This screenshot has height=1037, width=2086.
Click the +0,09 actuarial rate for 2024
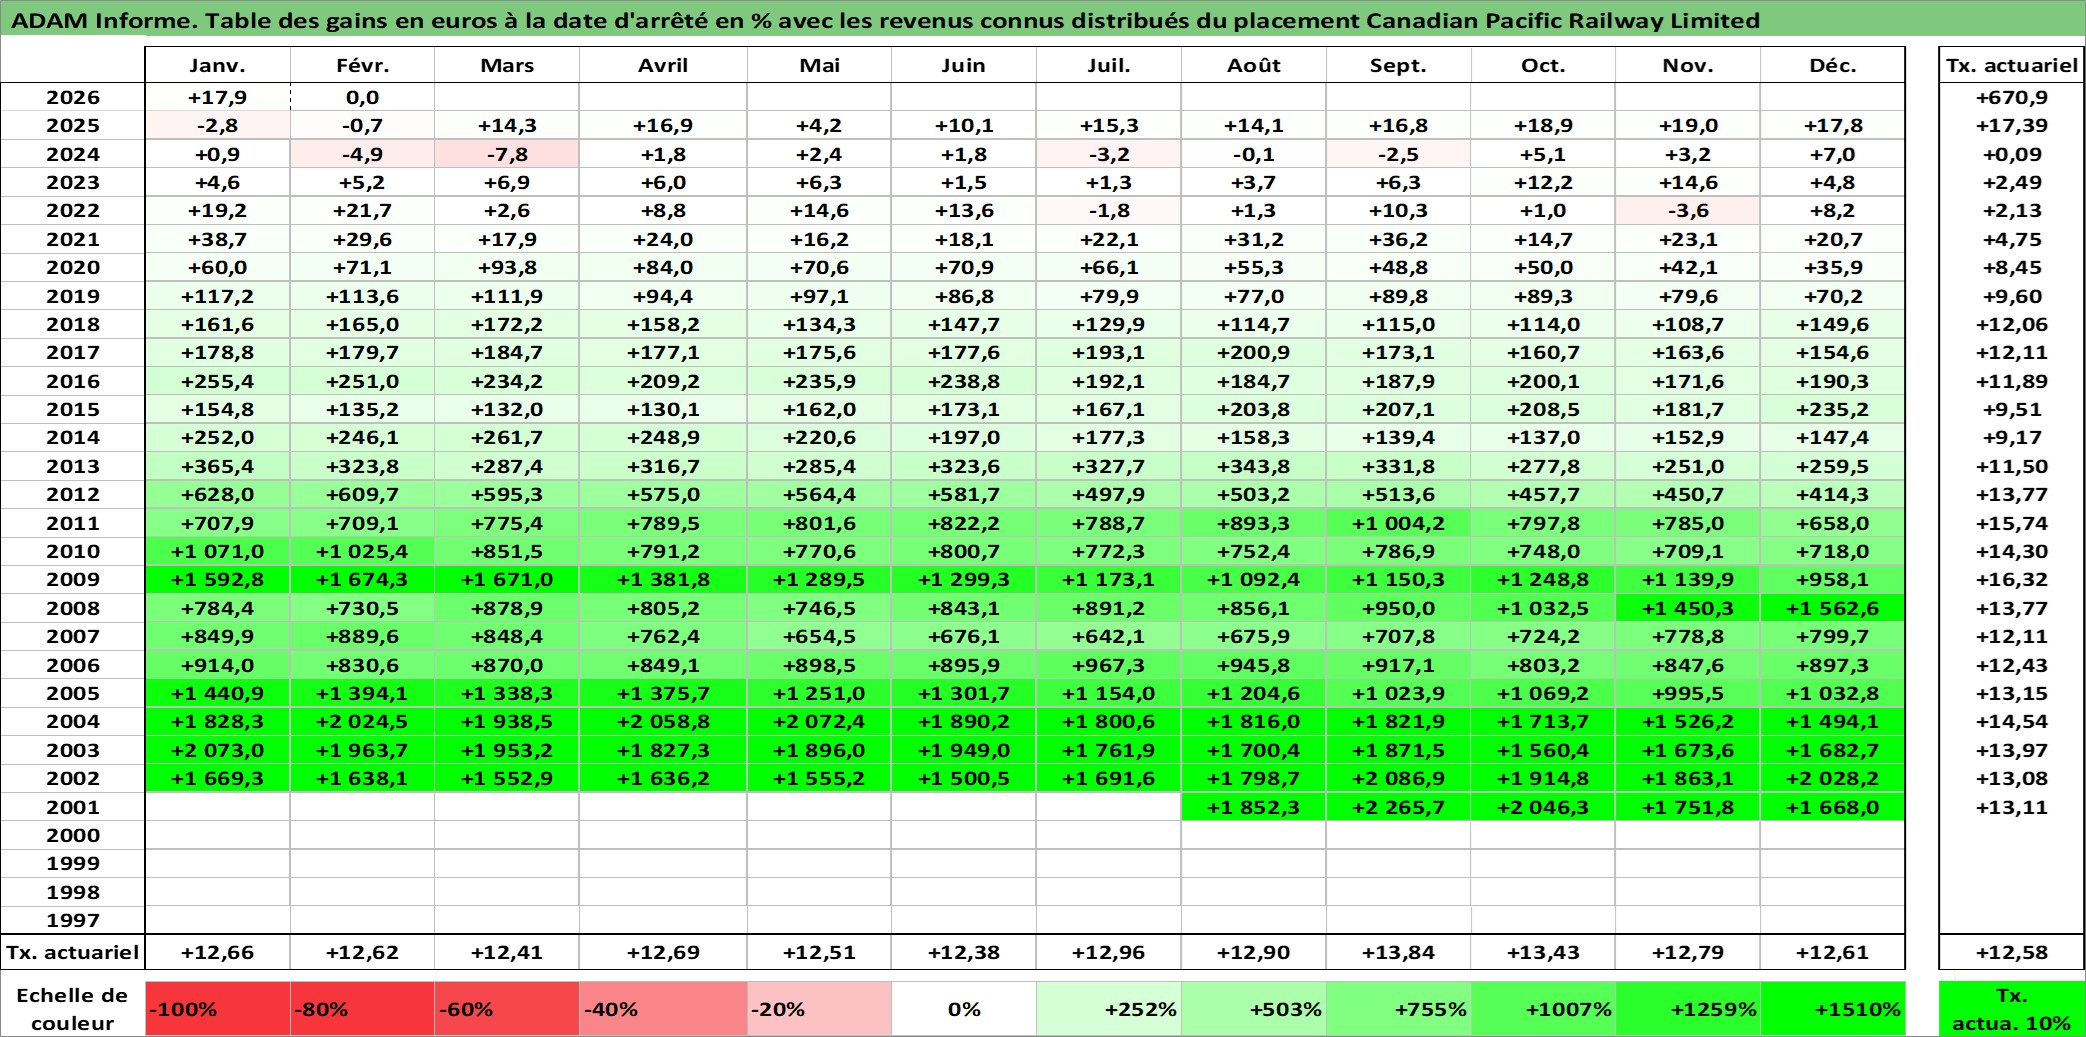pos(2012,154)
